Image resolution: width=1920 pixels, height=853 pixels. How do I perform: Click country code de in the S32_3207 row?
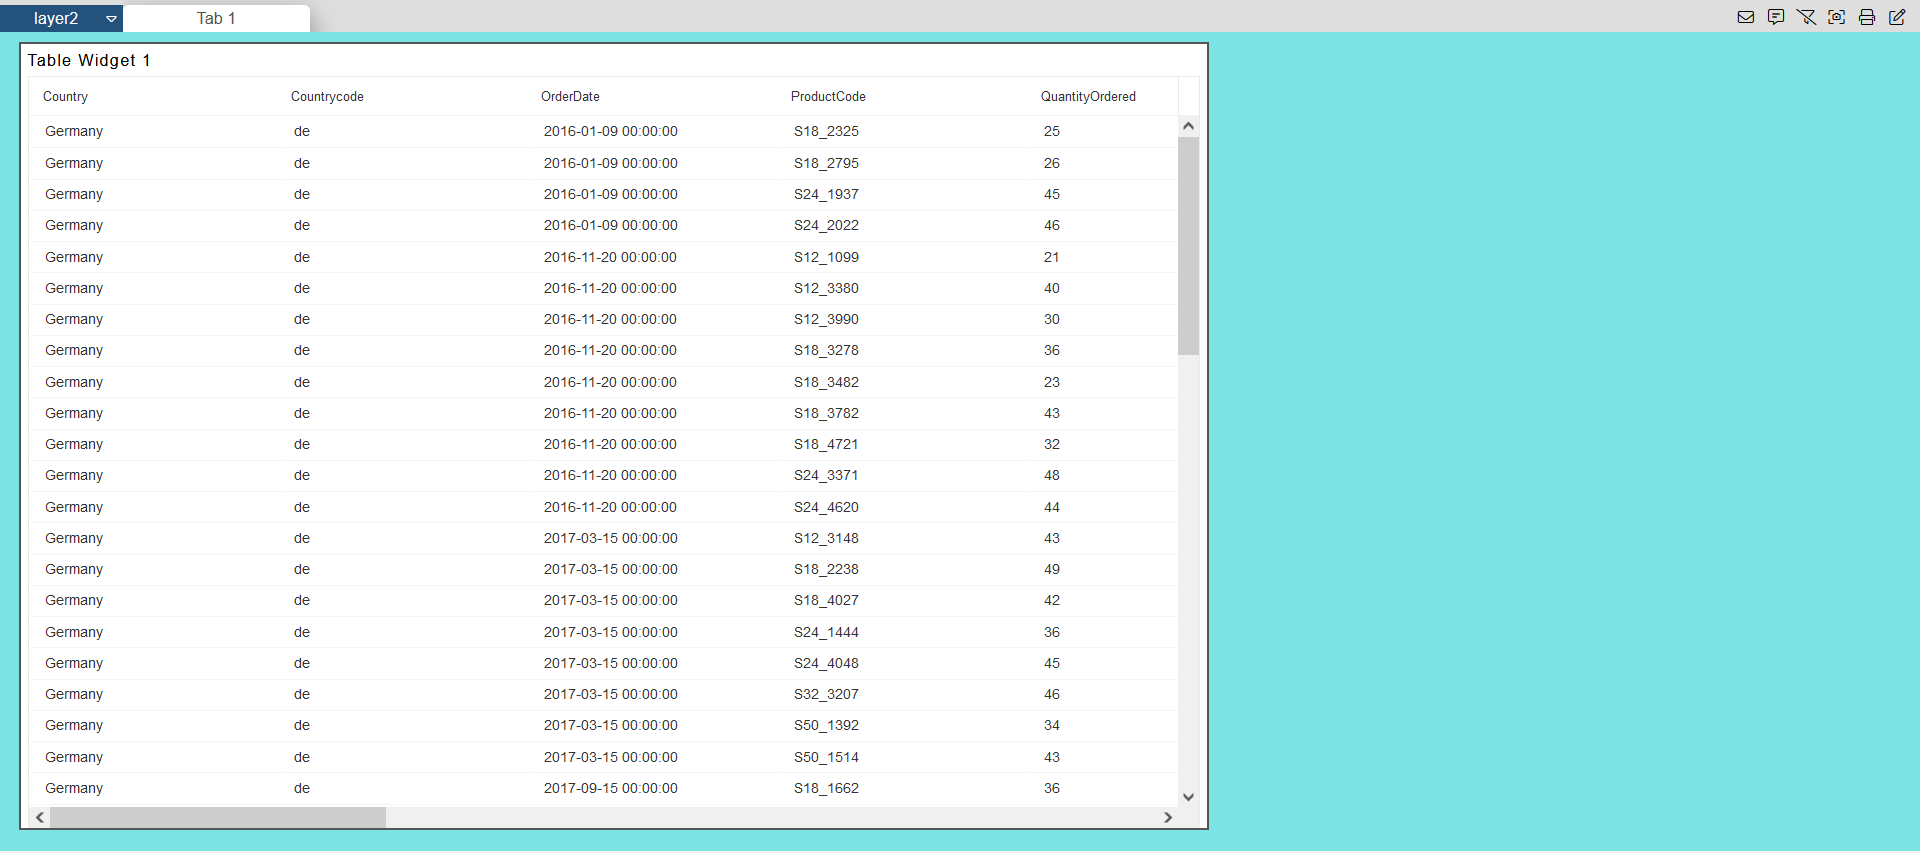[x=302, y=694]
